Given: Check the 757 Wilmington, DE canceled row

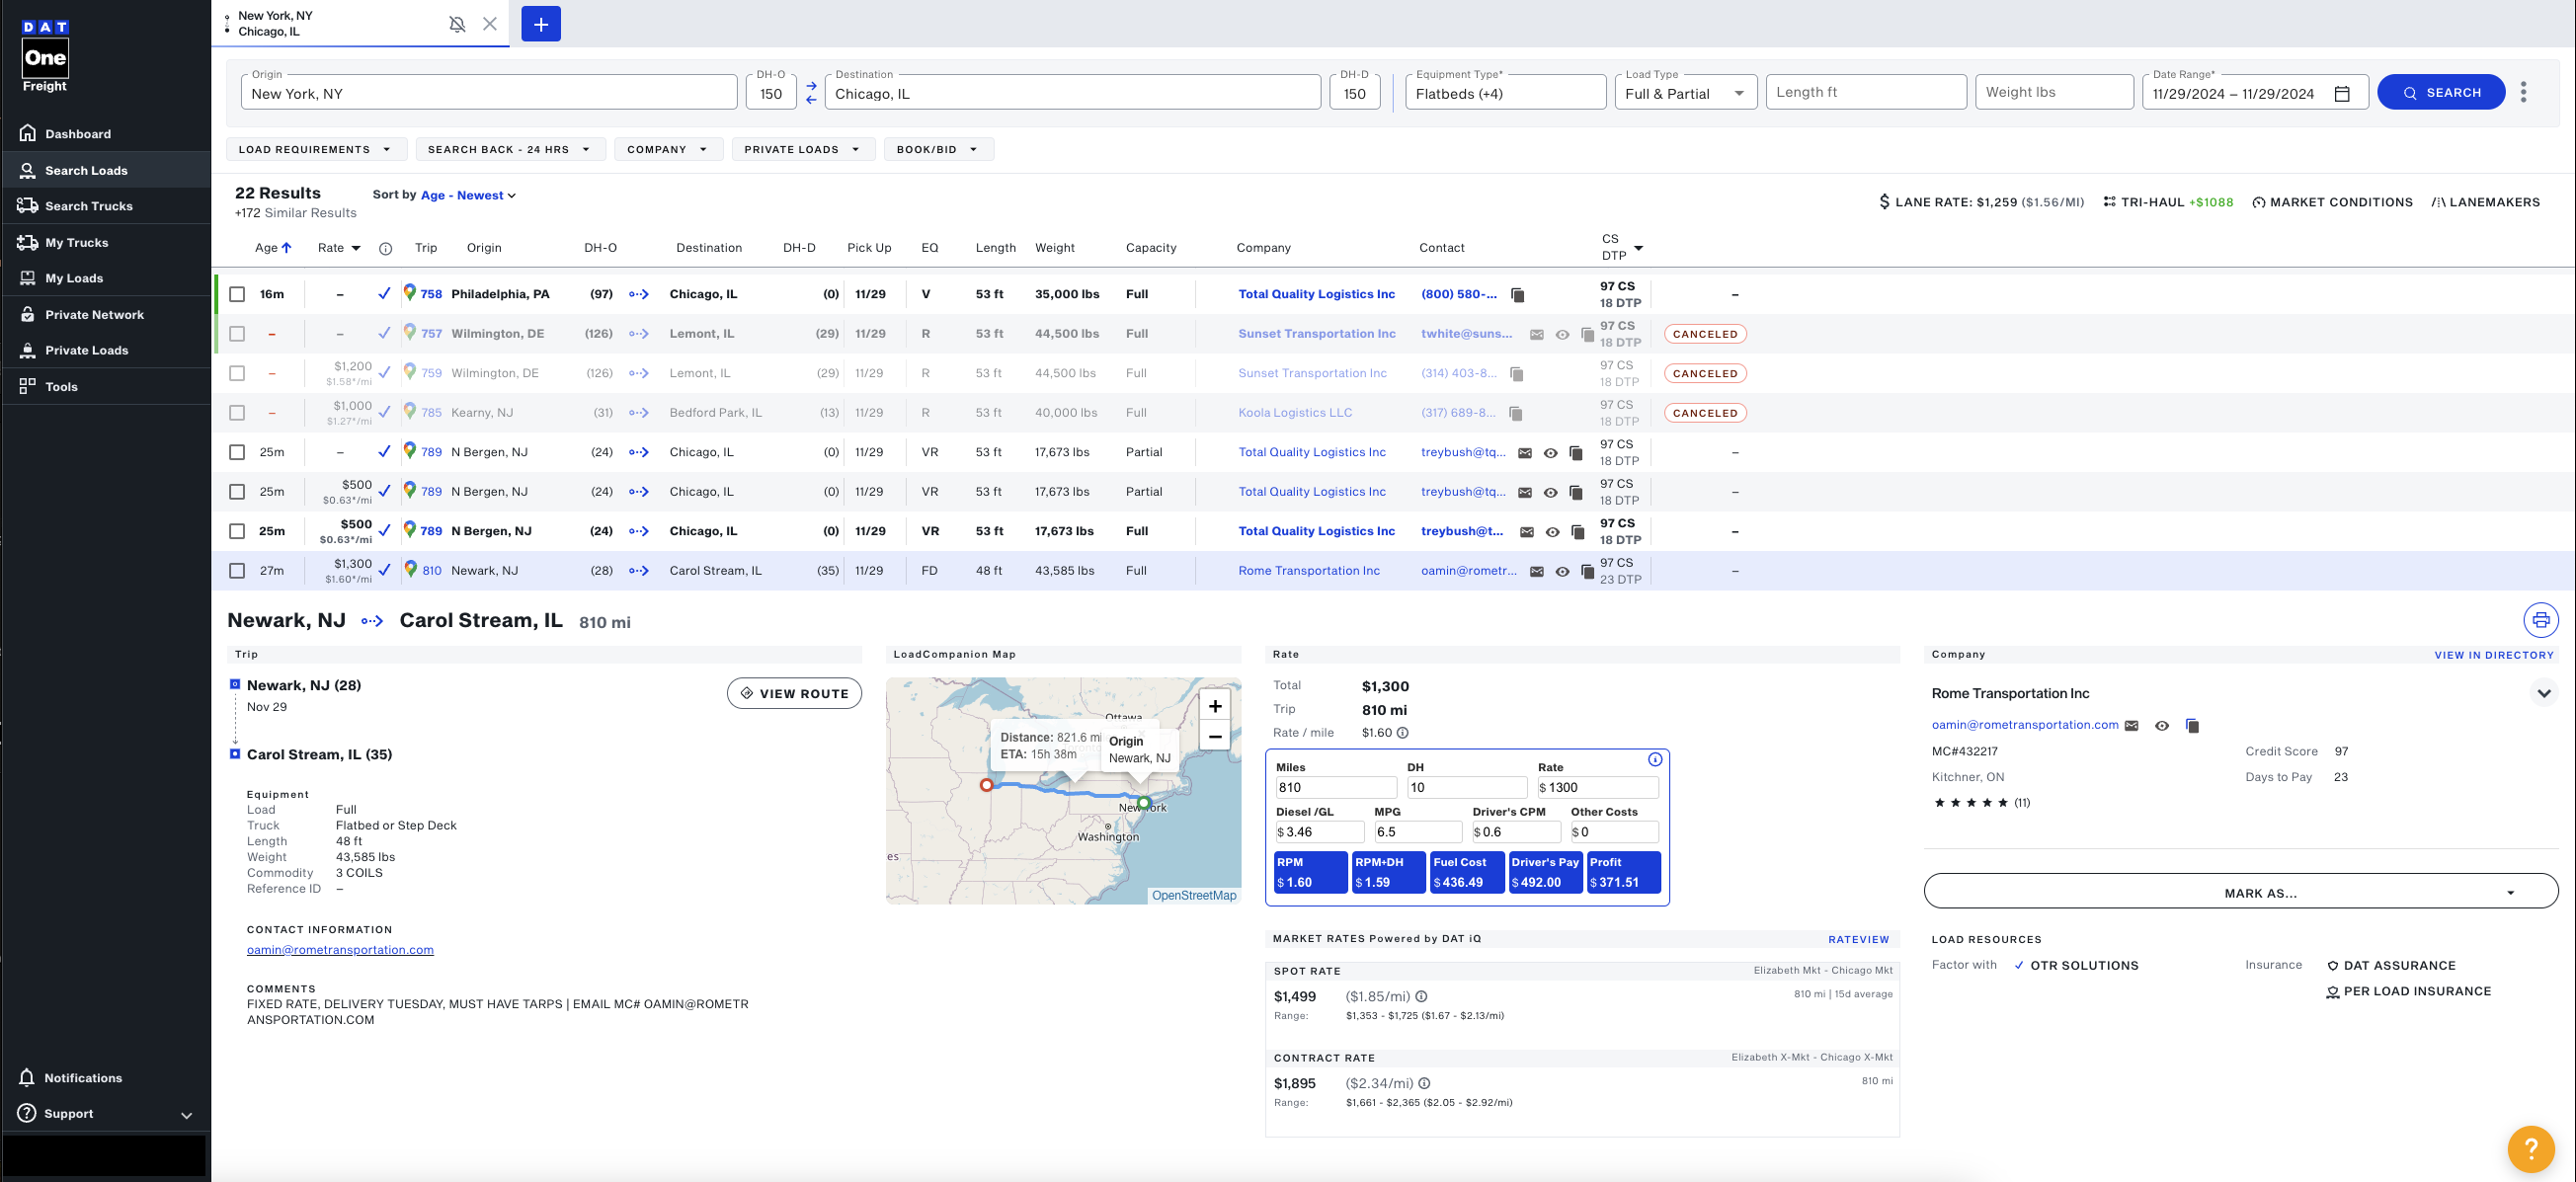Looking at the screenshot, I should click(x=237, y=334).
